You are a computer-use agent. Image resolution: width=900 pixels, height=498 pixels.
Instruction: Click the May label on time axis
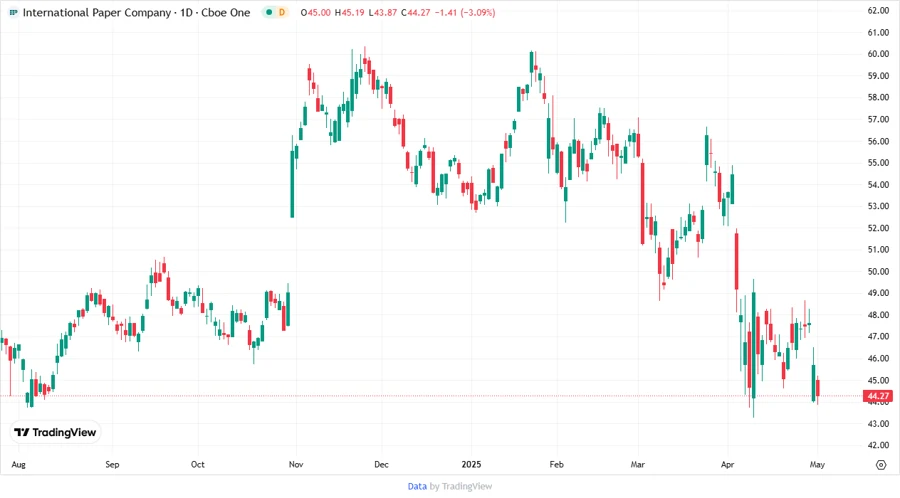[x=817, y=465]
